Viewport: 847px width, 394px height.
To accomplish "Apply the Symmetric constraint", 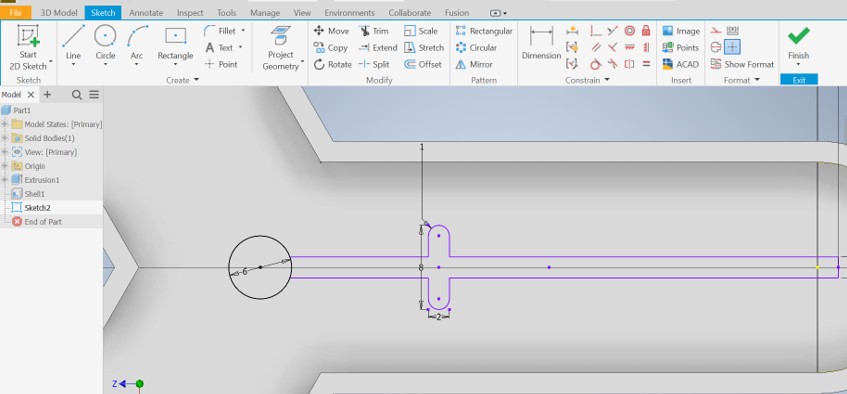I will click(x=629, y=64).
